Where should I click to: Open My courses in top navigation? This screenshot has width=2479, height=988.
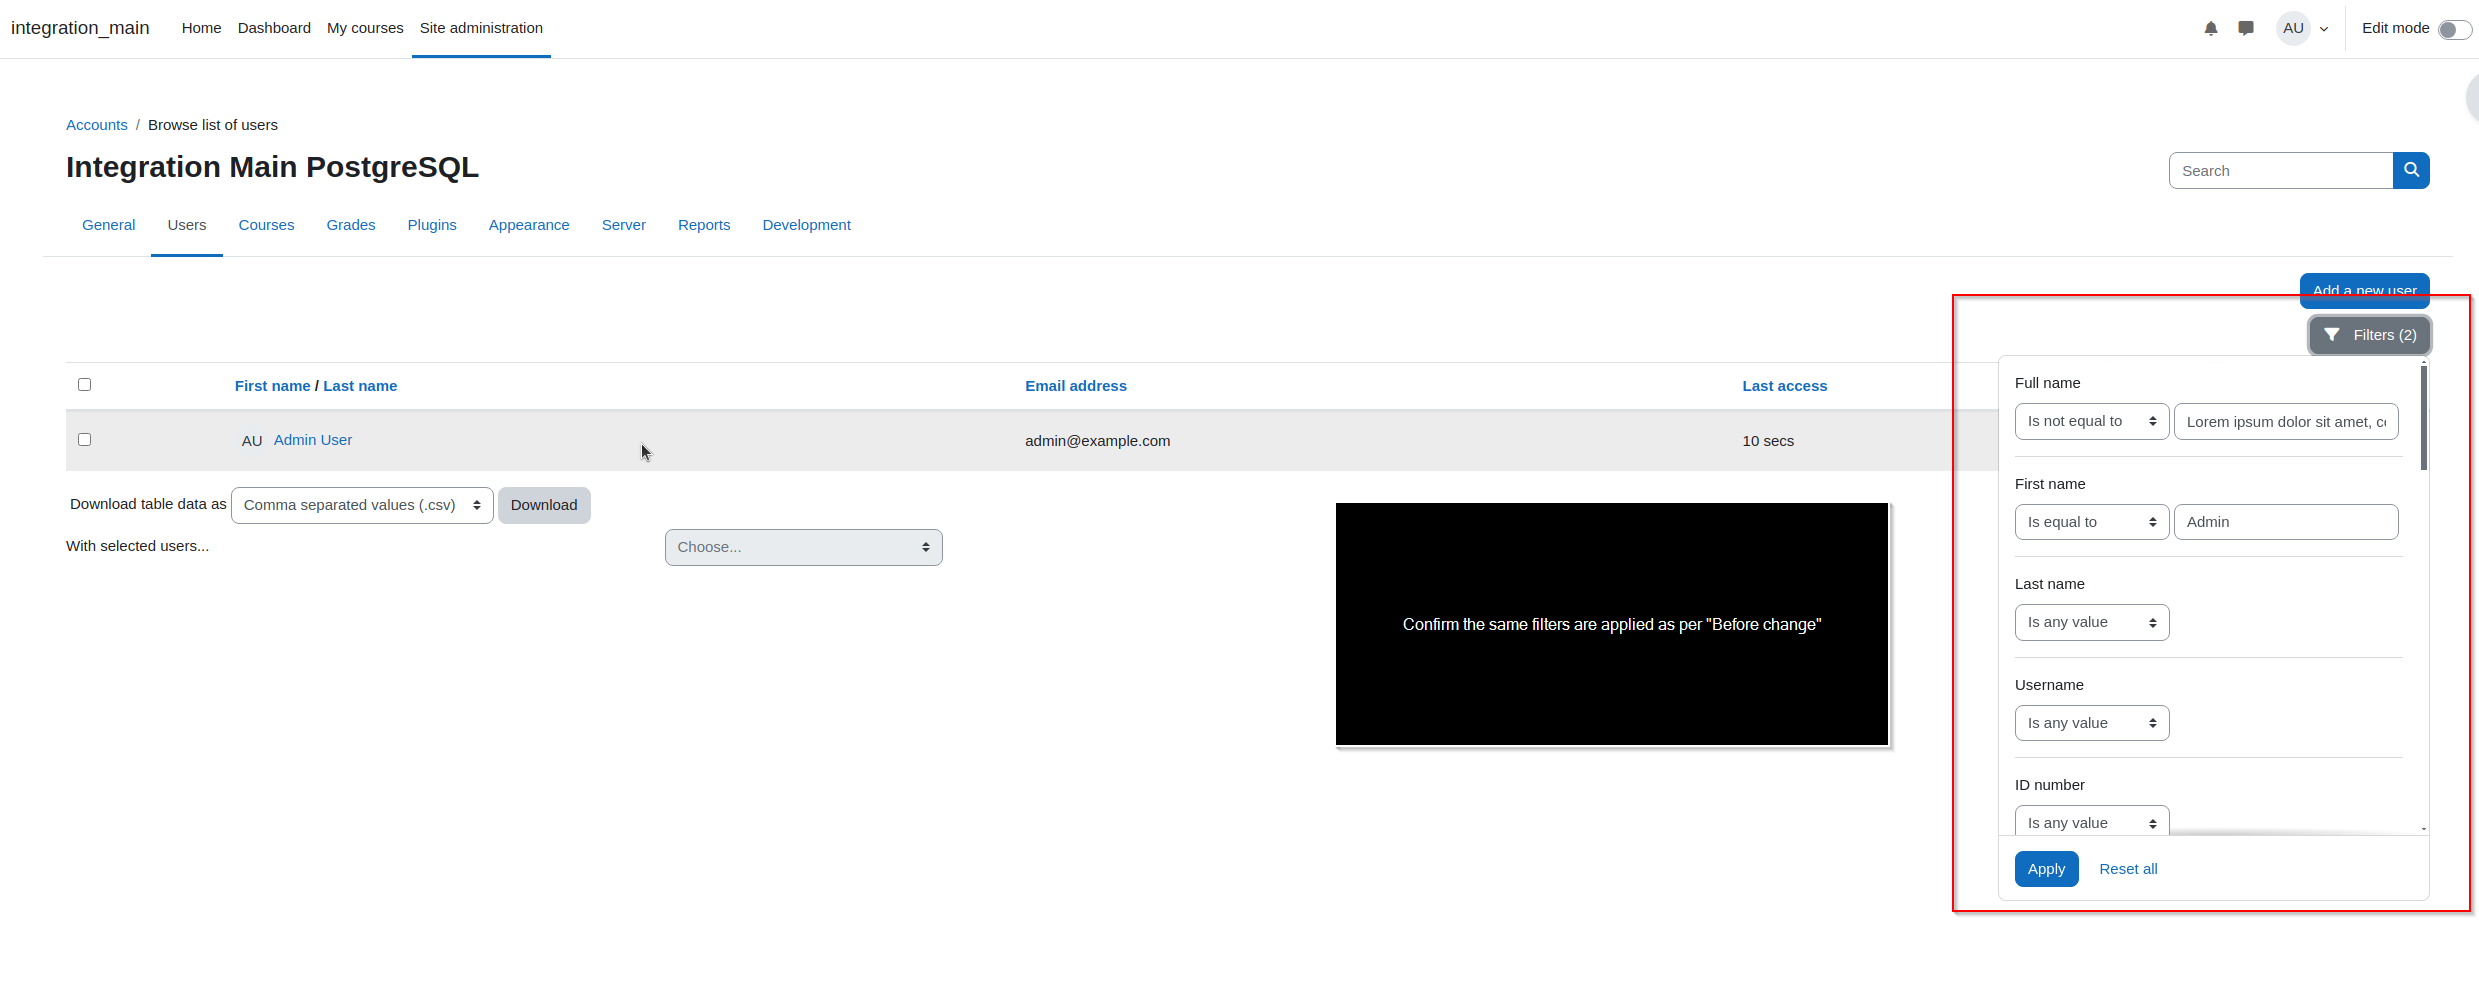coord(365,28)
